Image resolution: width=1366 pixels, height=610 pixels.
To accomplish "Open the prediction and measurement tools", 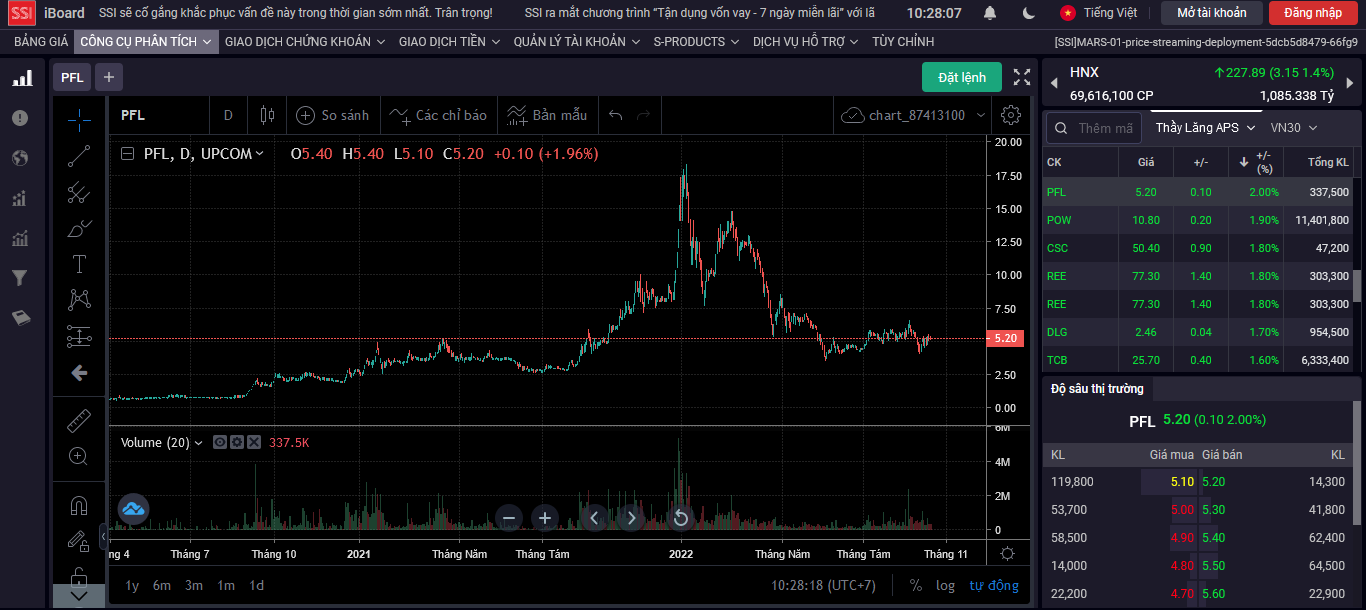I will tap(79, 336).
